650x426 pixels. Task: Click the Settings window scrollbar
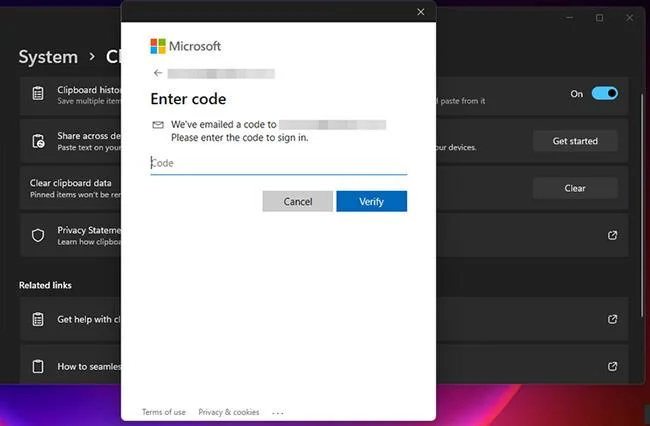pyautogui.click(x=643, y=205)
